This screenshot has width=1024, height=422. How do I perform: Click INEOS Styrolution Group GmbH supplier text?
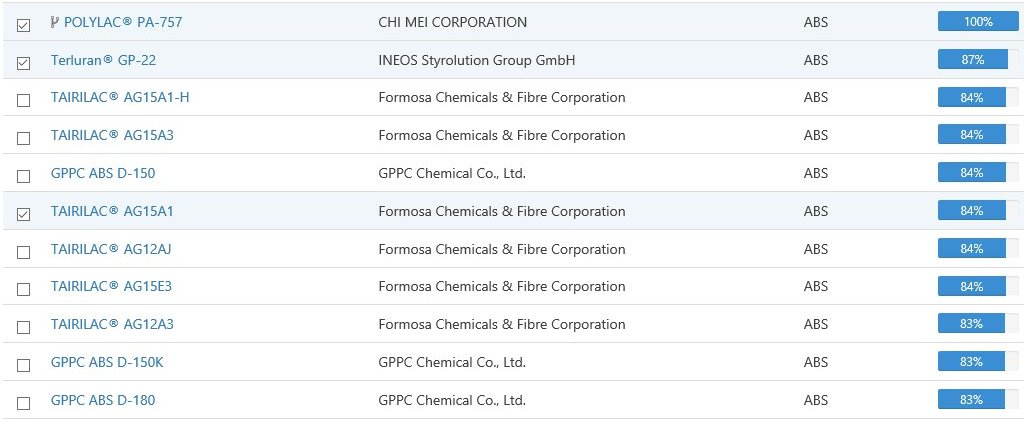click(477, 60)
